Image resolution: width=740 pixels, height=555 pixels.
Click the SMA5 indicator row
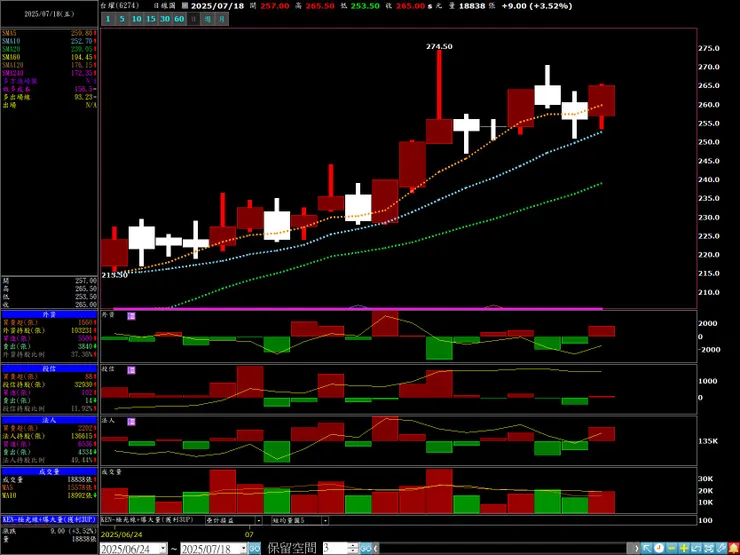[x=49, y=34]
